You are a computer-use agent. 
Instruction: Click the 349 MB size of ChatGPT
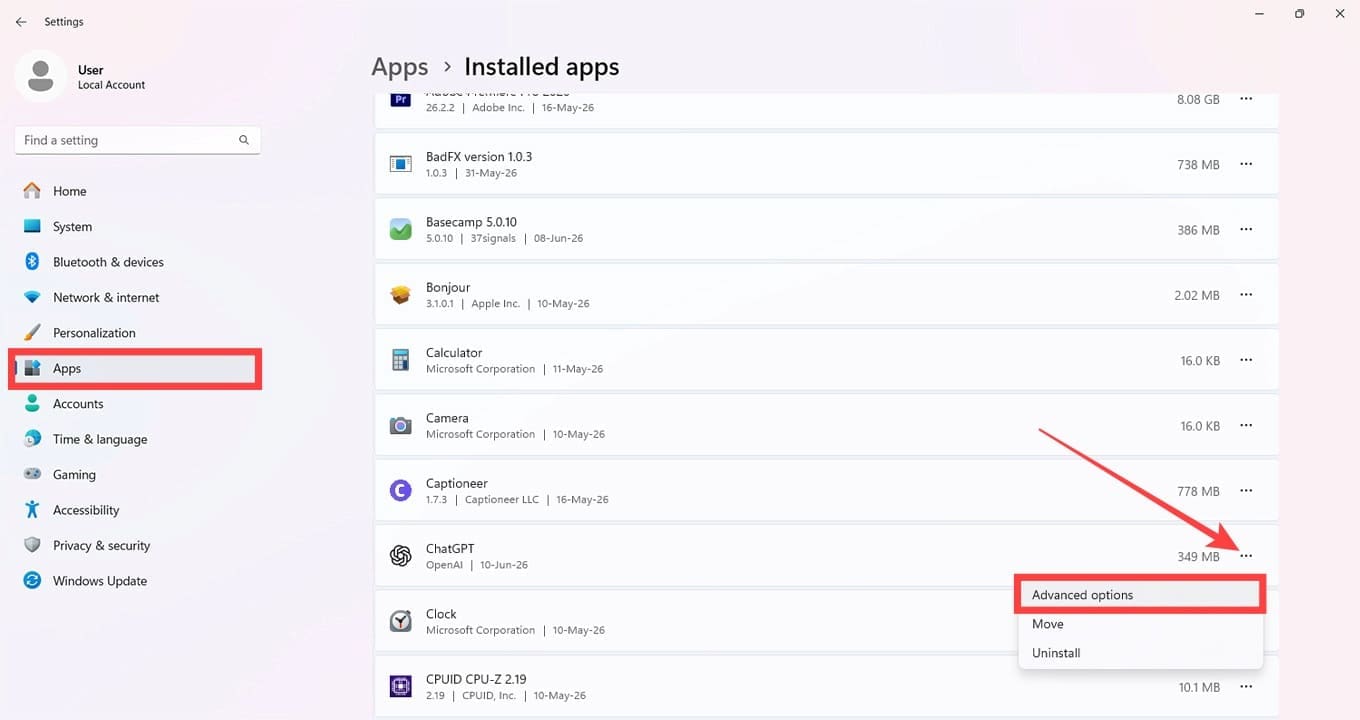coord(1198,556)
